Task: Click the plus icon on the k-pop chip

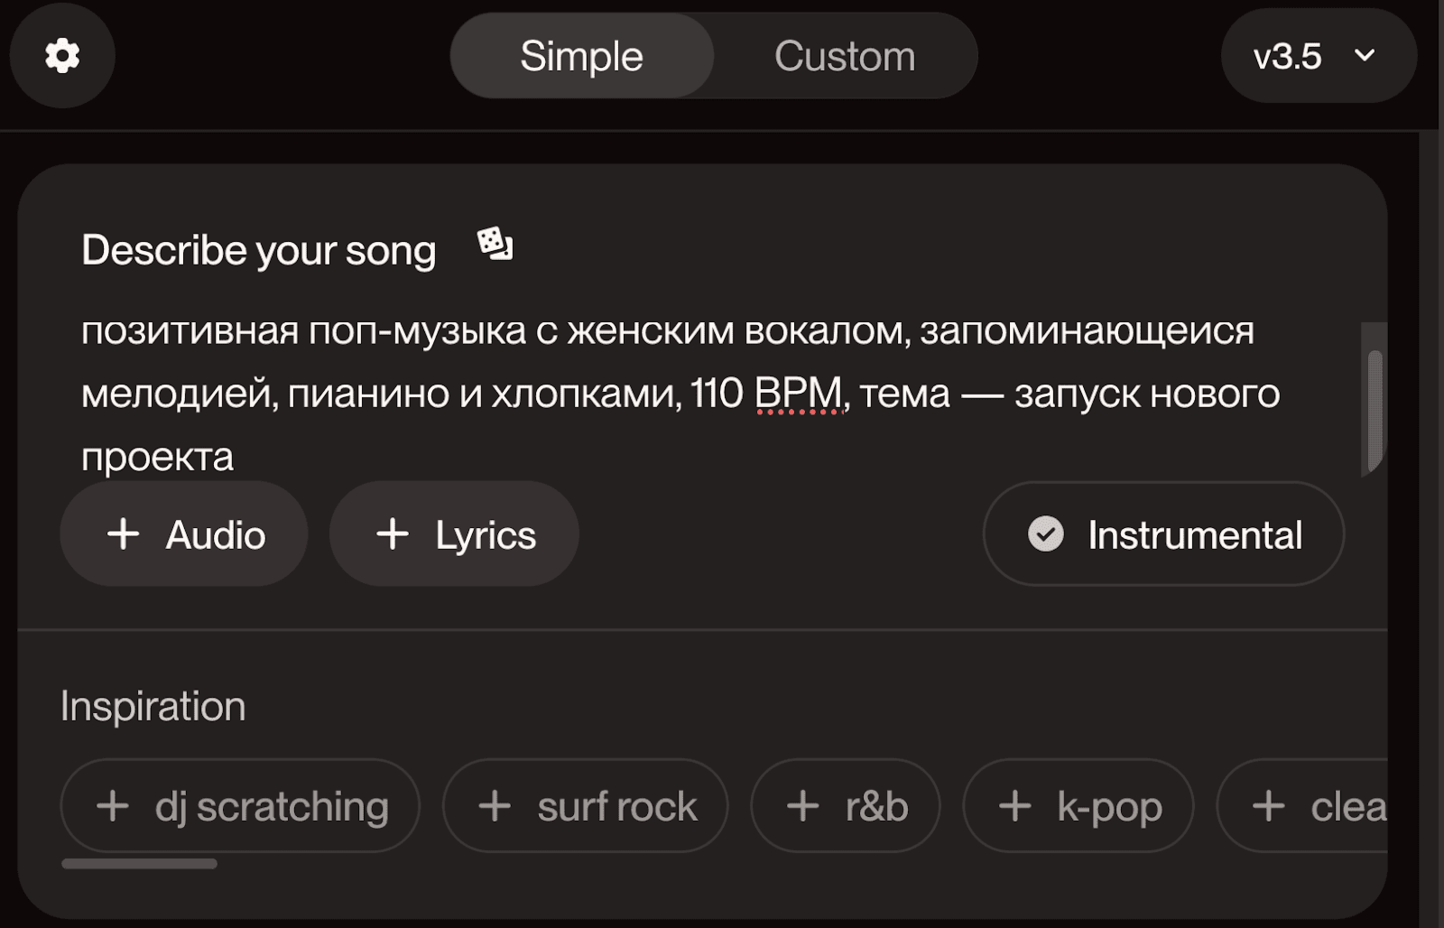Action: click(x=1015, y=805)
